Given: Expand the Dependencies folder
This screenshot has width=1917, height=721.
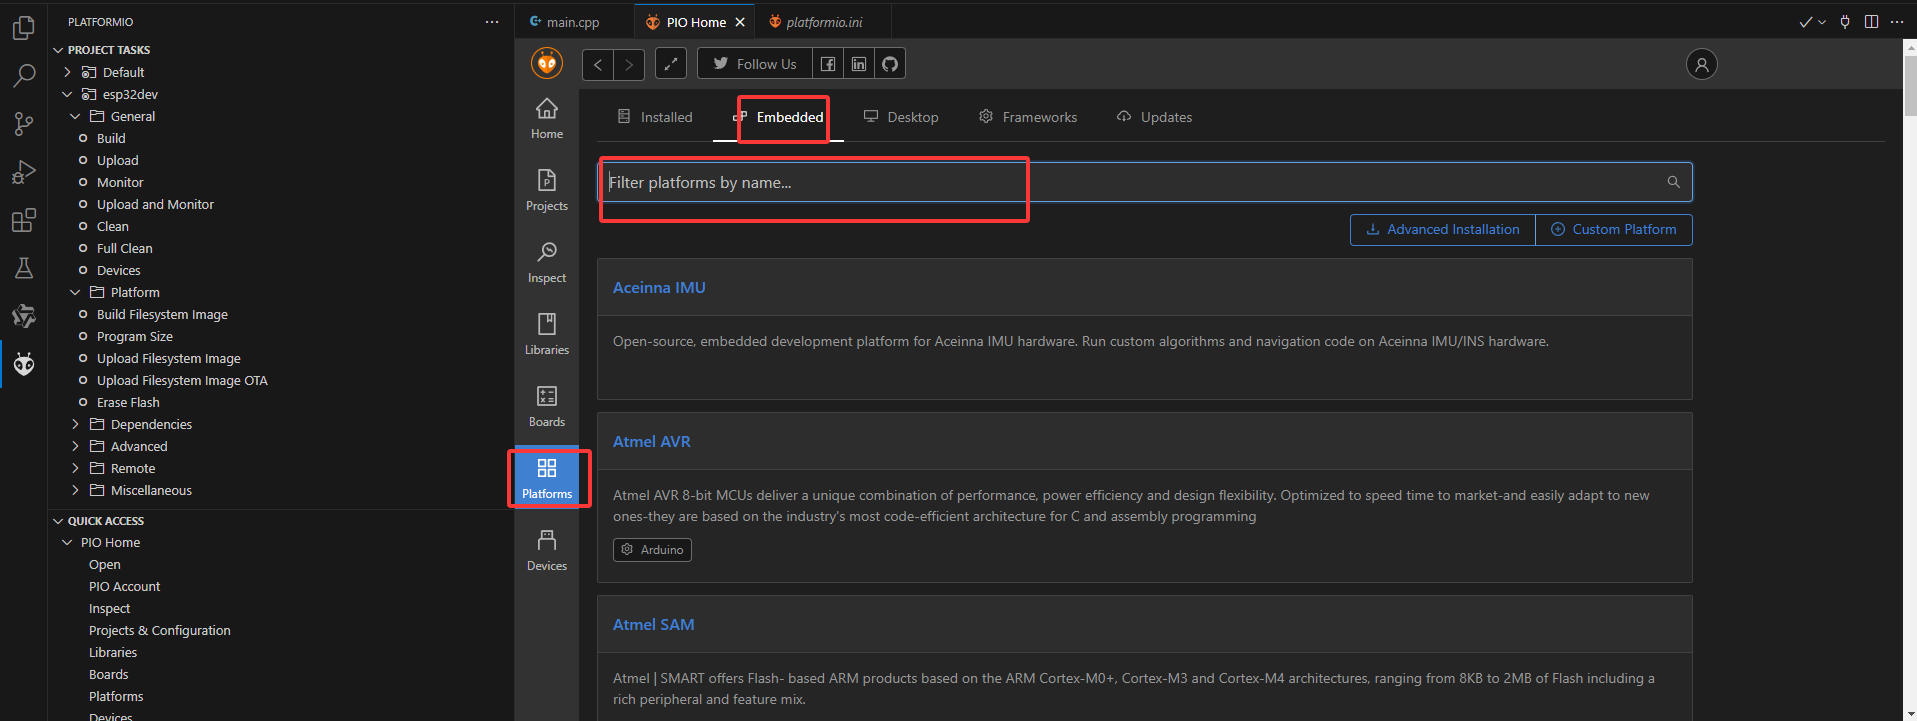Looking at the screenshot, I should 75,424.
